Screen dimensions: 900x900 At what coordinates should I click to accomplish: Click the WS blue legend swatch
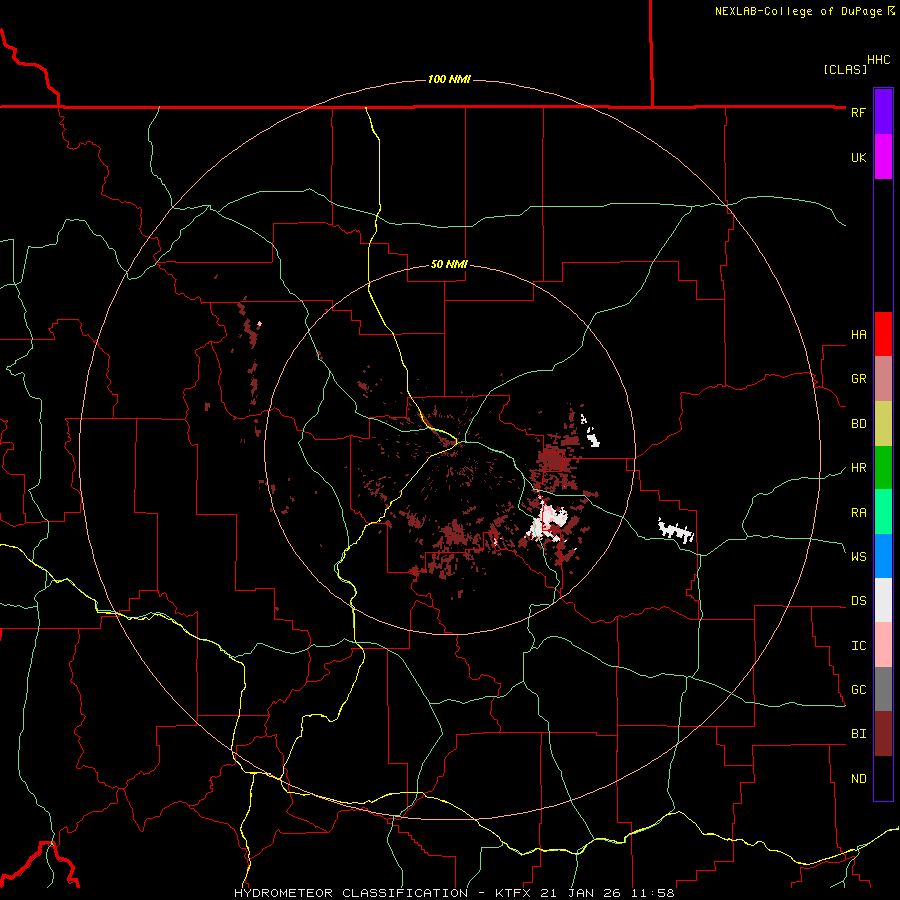883,556
